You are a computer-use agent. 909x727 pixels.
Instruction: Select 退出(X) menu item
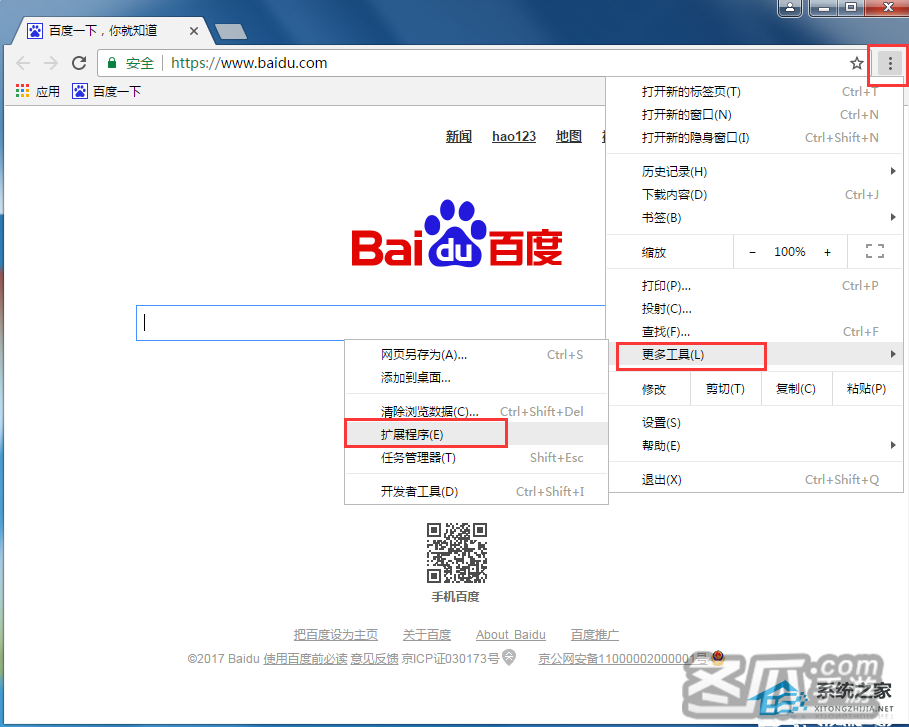(755, 479)
